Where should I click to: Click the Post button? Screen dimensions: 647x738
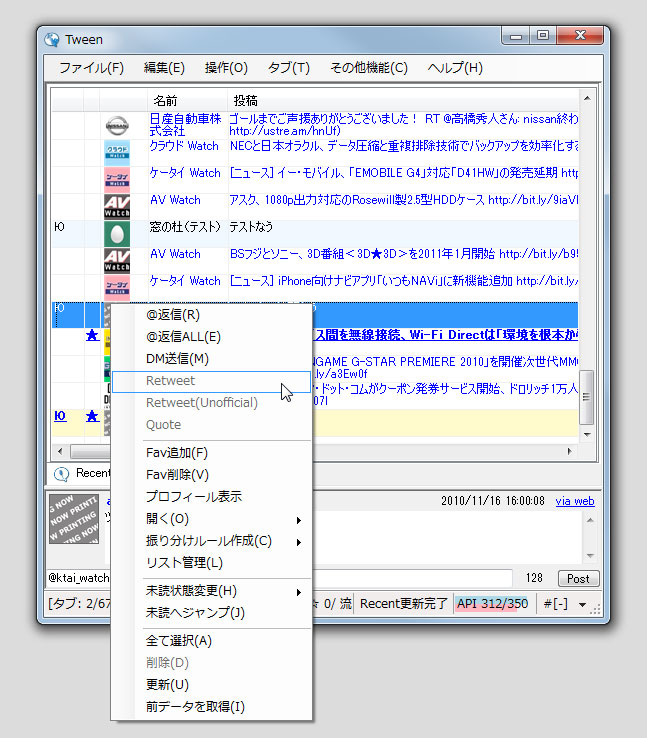(x=578, y=578)
